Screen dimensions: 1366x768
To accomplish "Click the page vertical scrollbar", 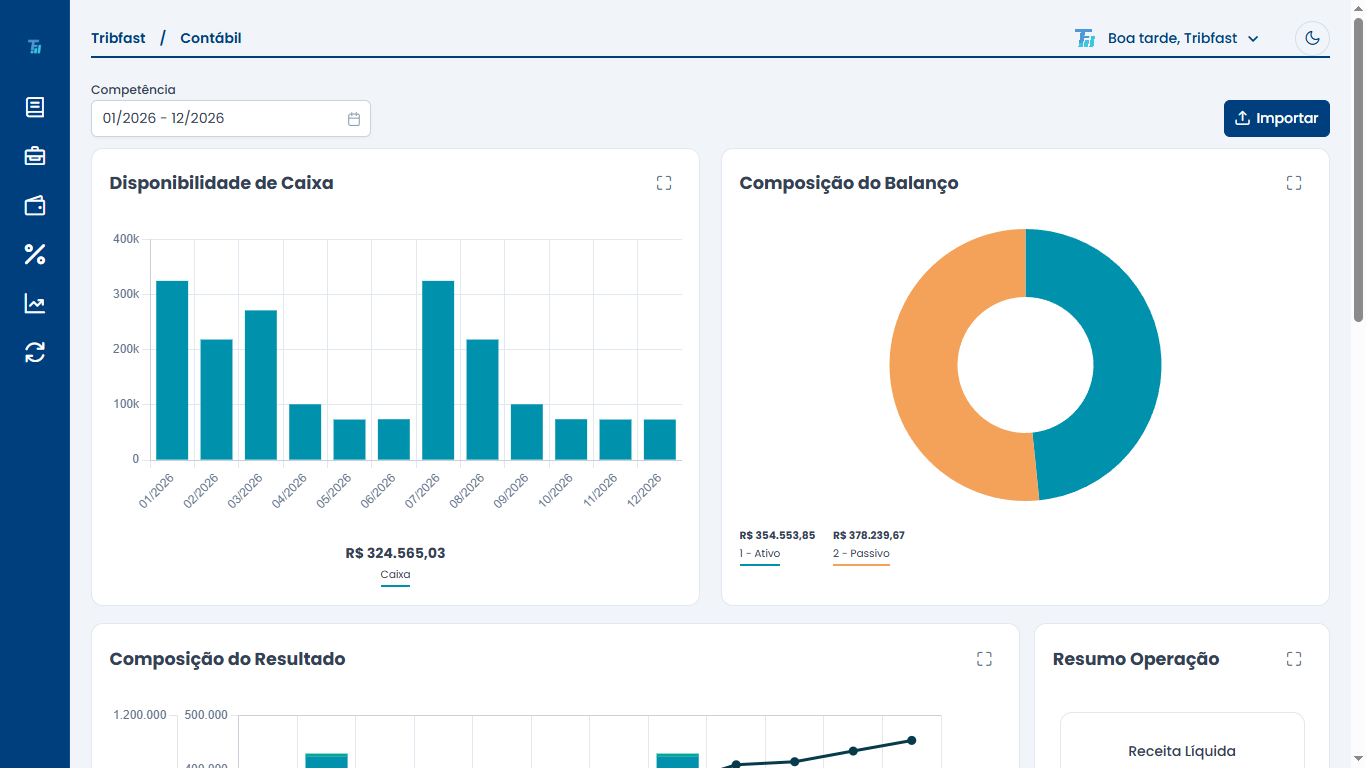I will pos(1358,170).
